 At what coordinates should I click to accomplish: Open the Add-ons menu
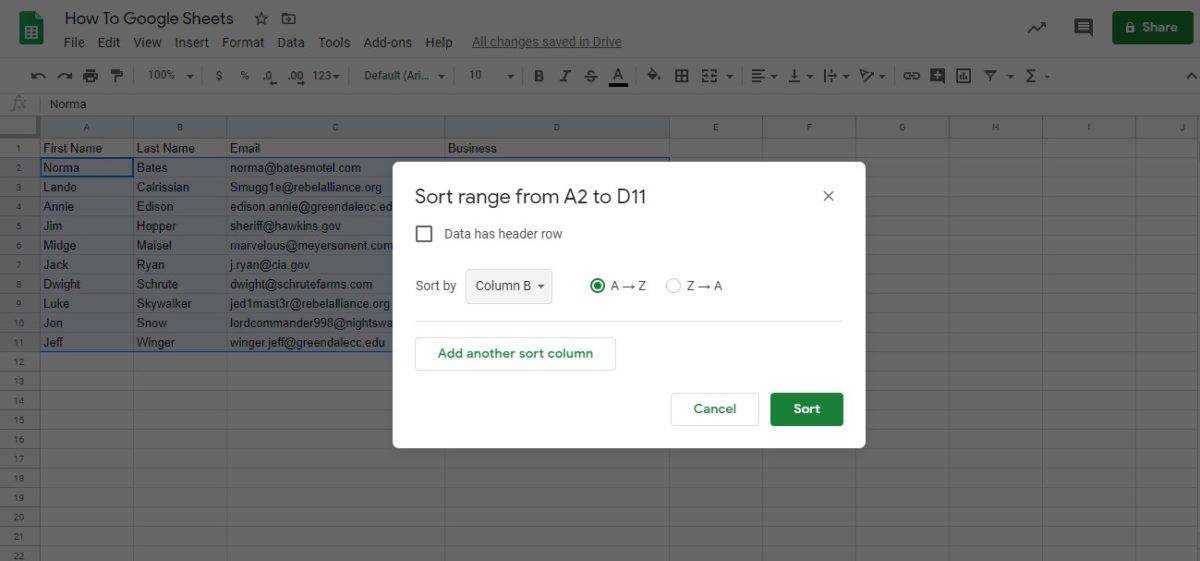pos(388,42)
